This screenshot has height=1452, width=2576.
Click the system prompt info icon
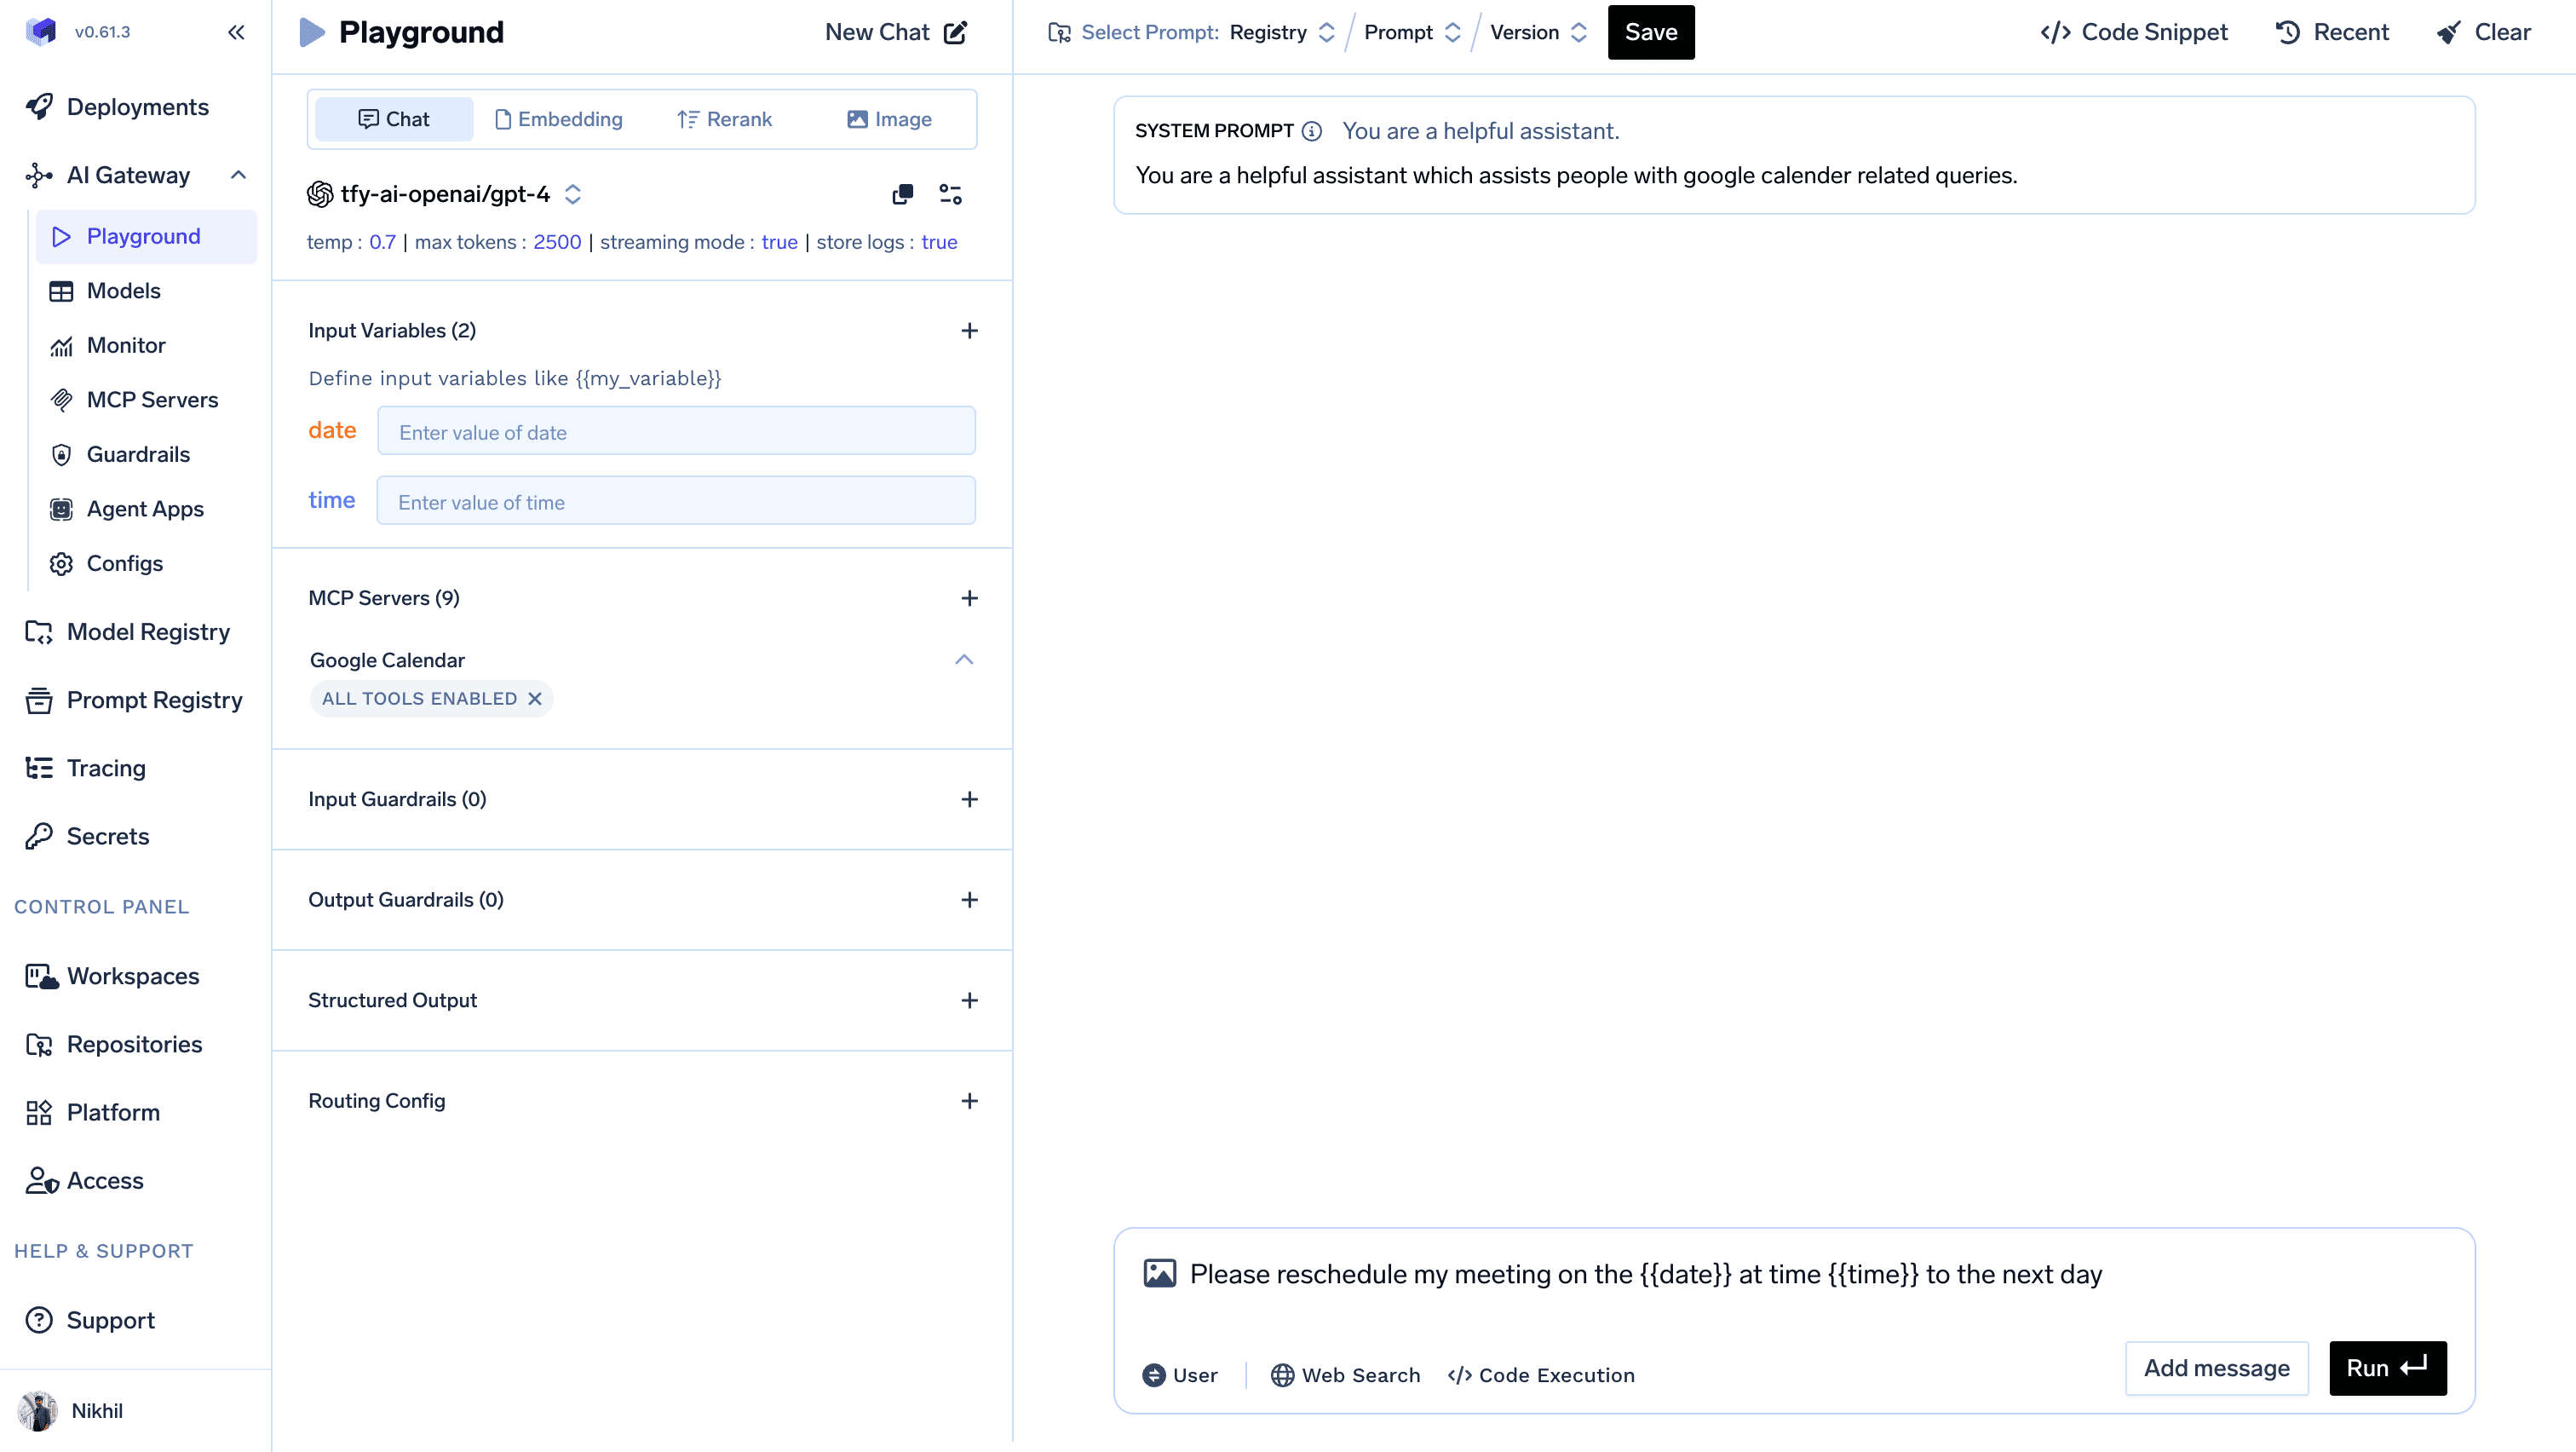click(1312, 131)
